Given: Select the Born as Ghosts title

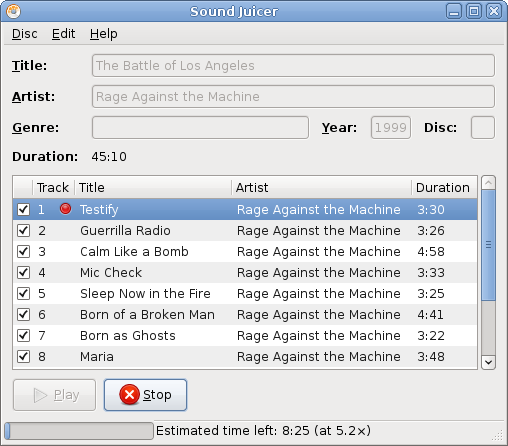Looking at the screenshot, I should point(128,336).
